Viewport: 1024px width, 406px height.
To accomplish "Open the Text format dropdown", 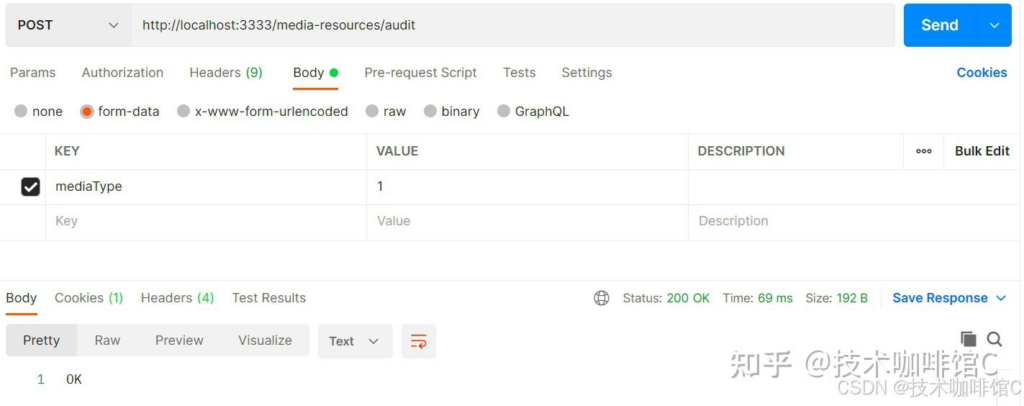I will point(354,341).
